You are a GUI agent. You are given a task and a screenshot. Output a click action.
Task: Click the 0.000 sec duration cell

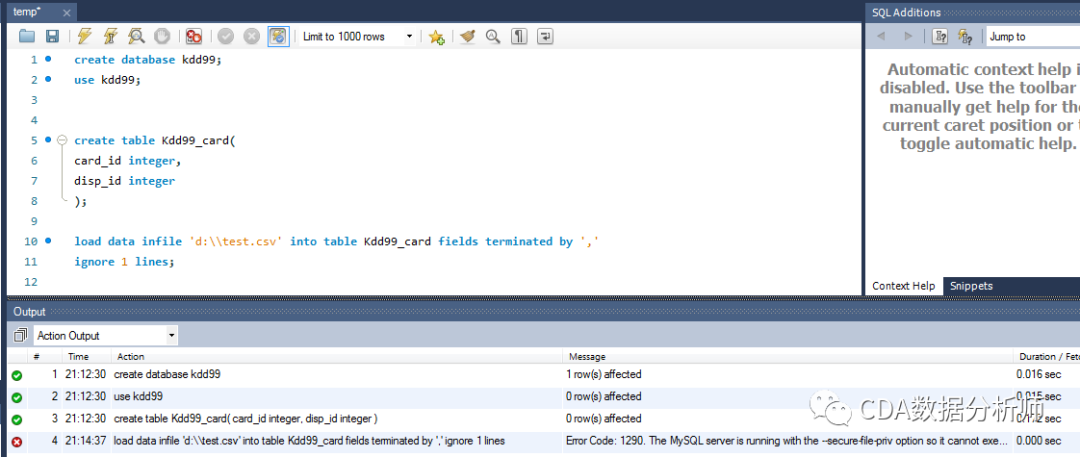(x=1040, y=440)
